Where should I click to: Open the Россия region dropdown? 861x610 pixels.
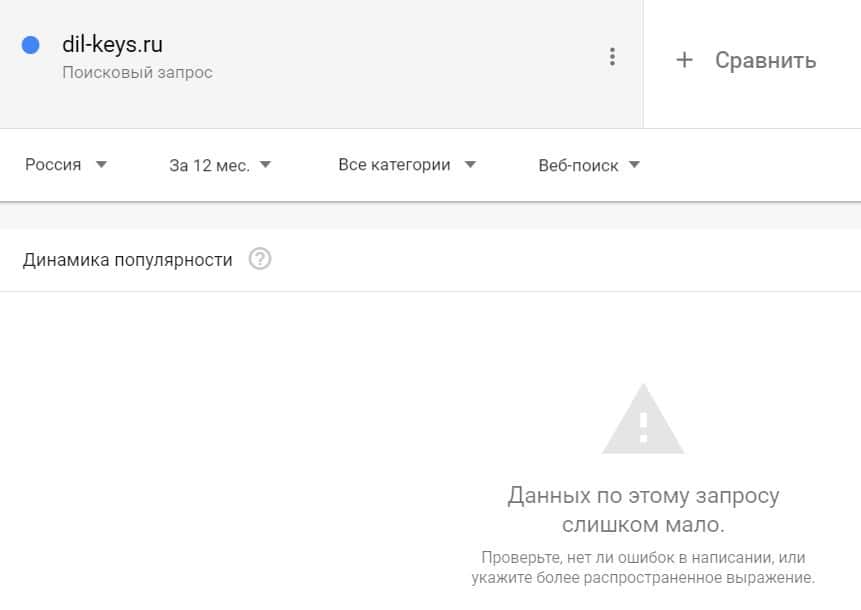coord(66,165)
